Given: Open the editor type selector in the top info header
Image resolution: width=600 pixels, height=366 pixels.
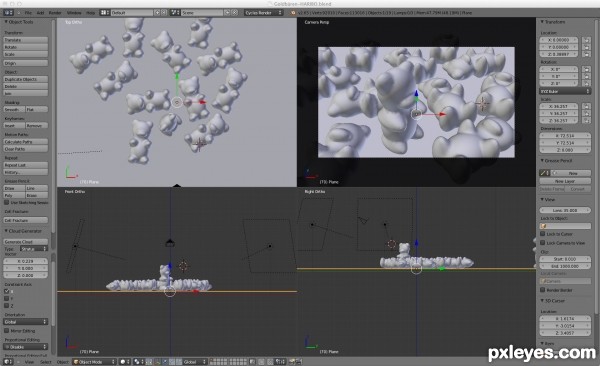Looking at the screenshot, I should point(8,13).
